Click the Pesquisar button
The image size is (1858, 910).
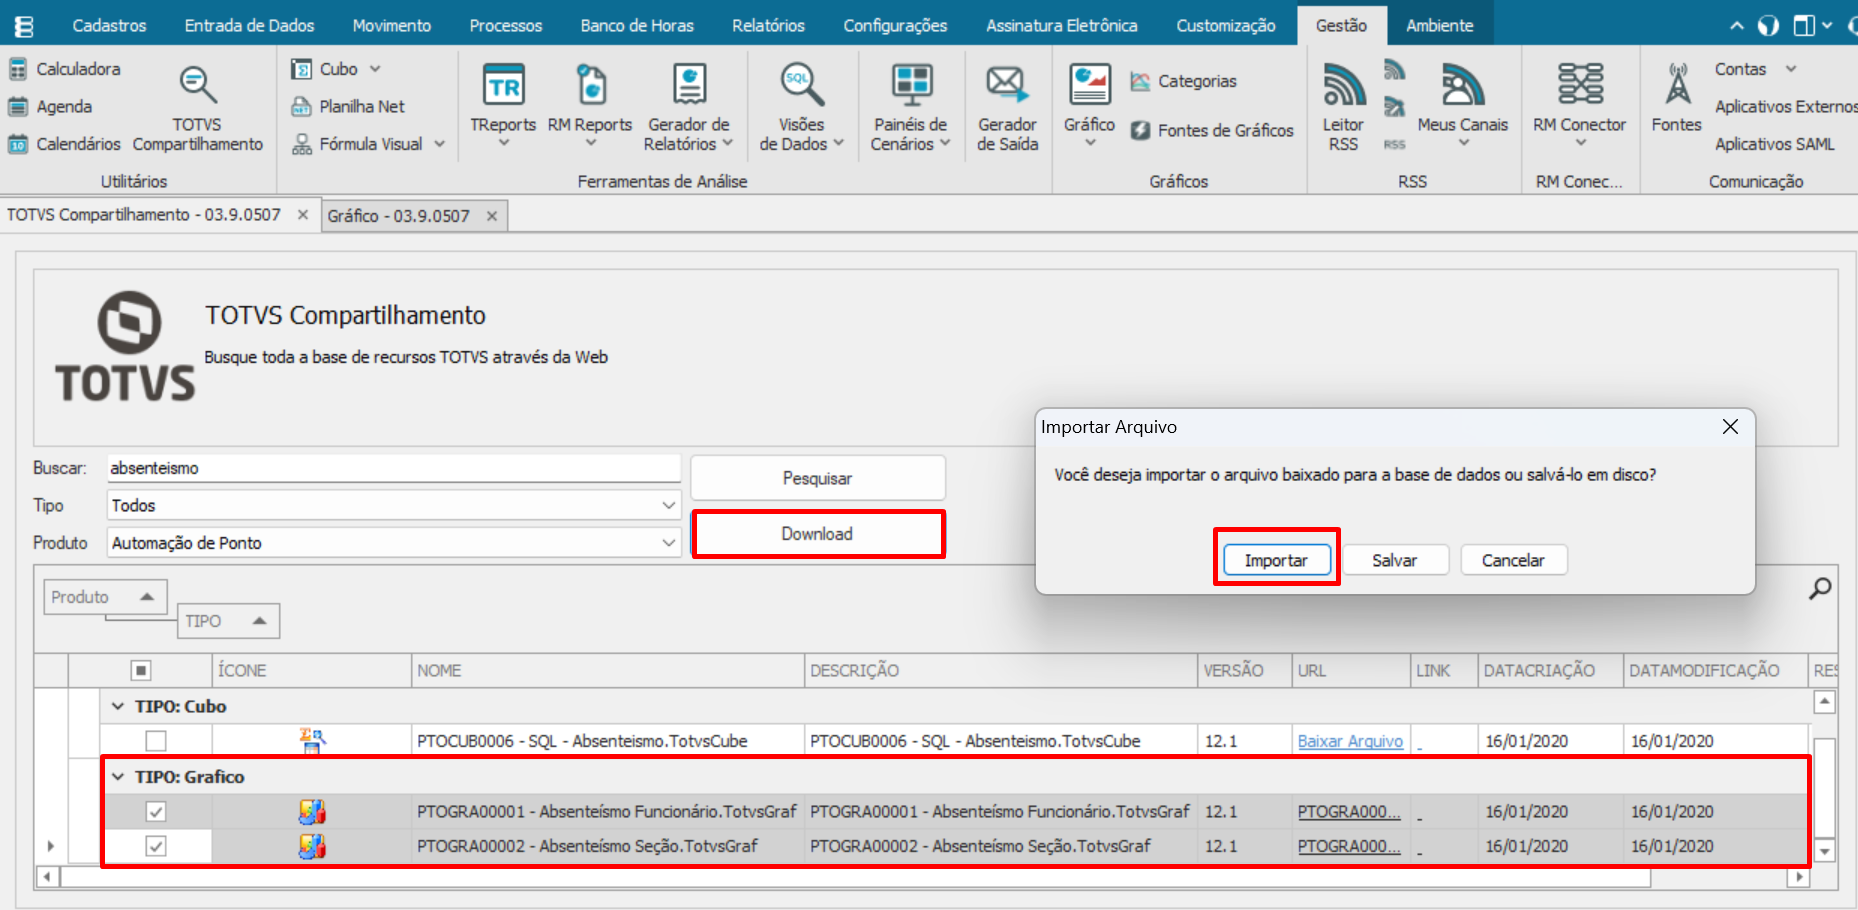pos(817,478)
